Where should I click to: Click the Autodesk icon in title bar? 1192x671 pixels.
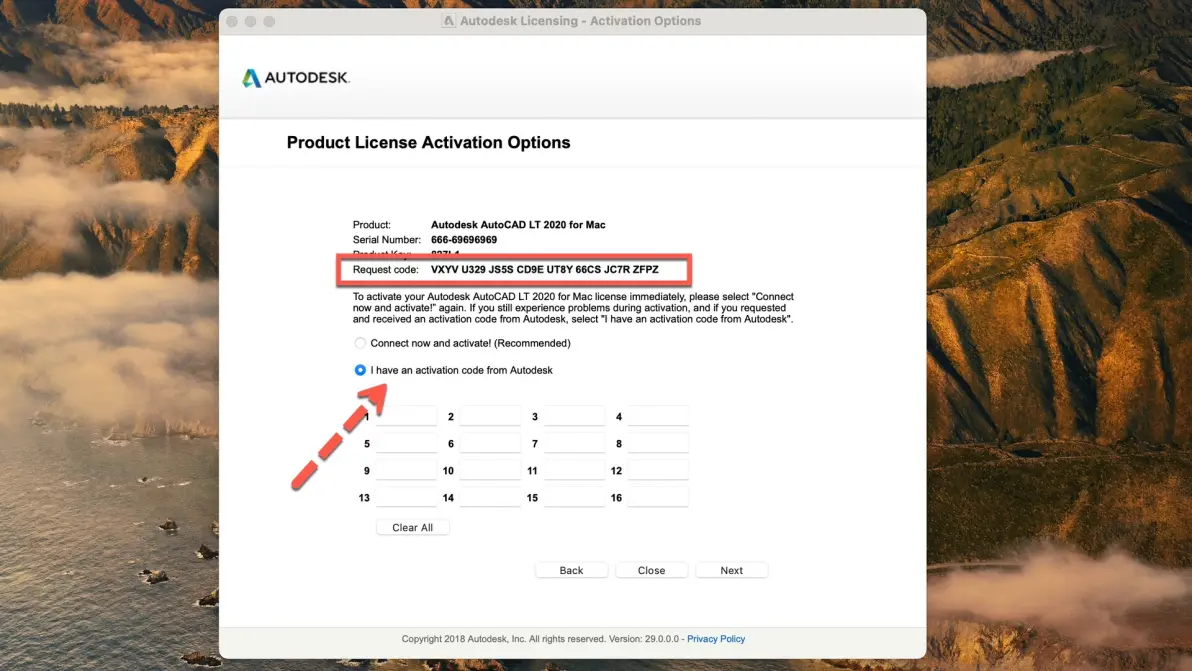(x=449, y=21)
